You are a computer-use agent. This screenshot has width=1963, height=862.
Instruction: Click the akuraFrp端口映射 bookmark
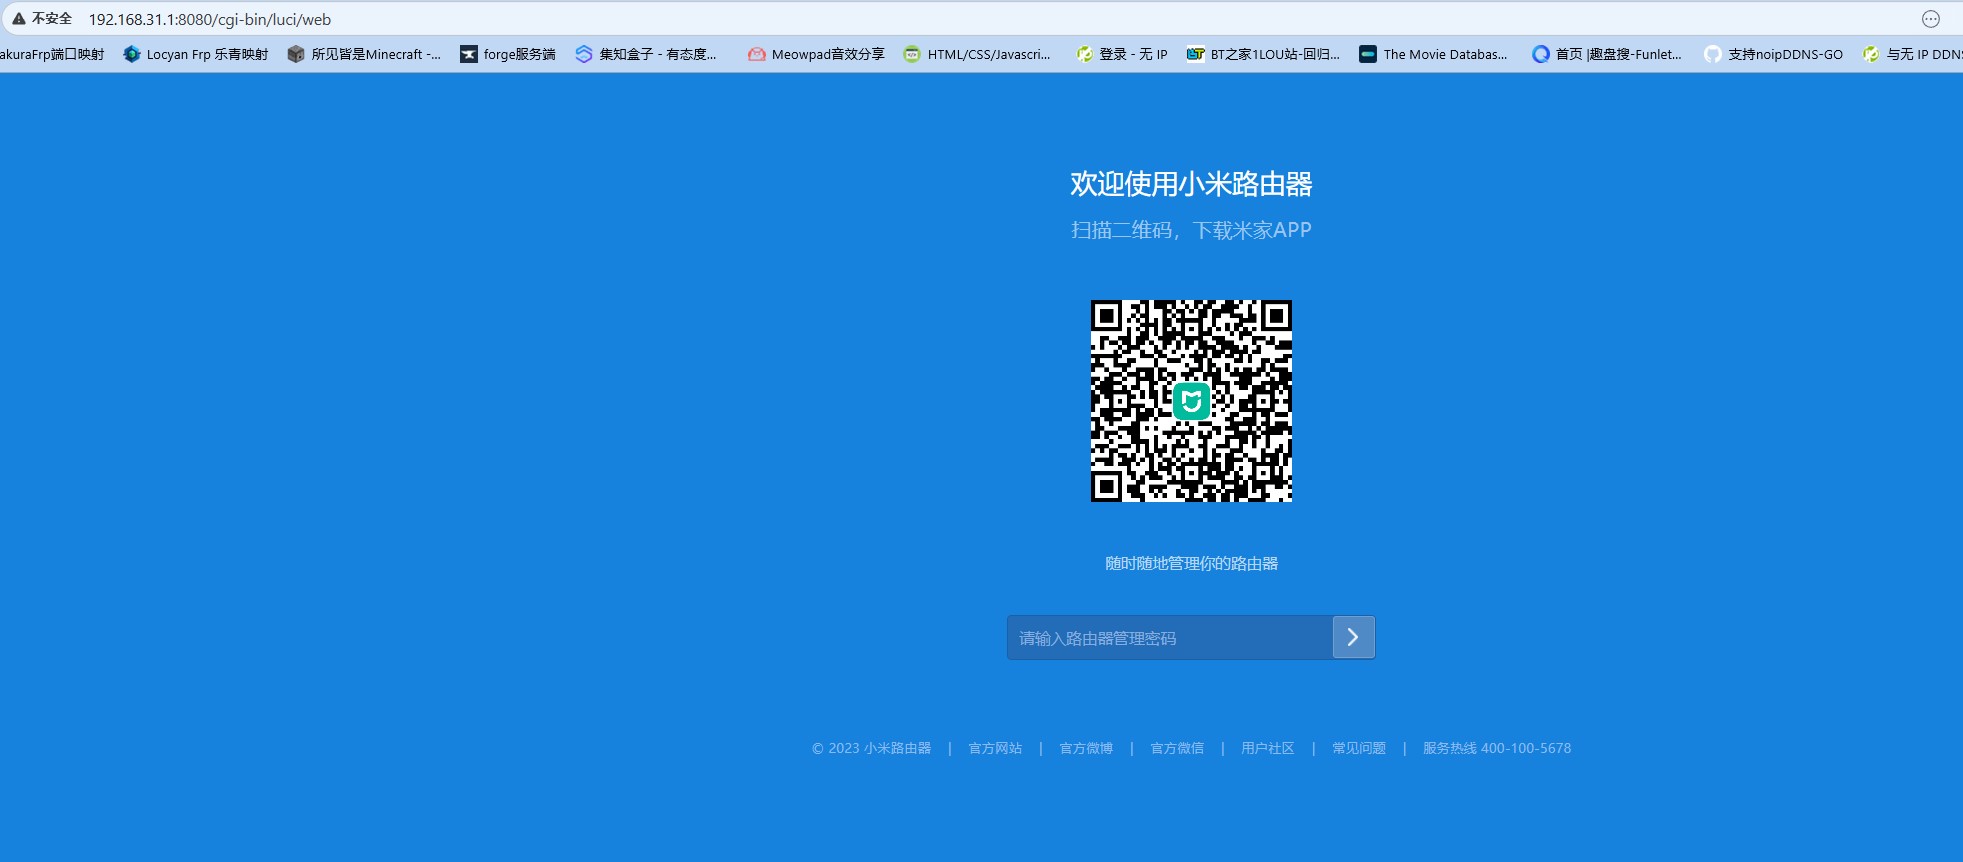(52, 54)
